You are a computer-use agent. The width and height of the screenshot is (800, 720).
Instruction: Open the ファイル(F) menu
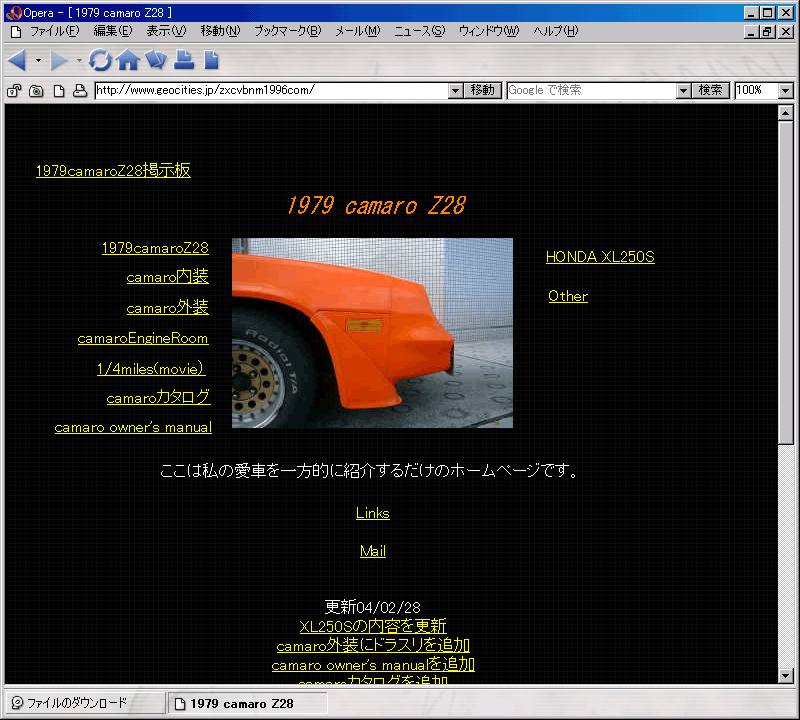55,32
